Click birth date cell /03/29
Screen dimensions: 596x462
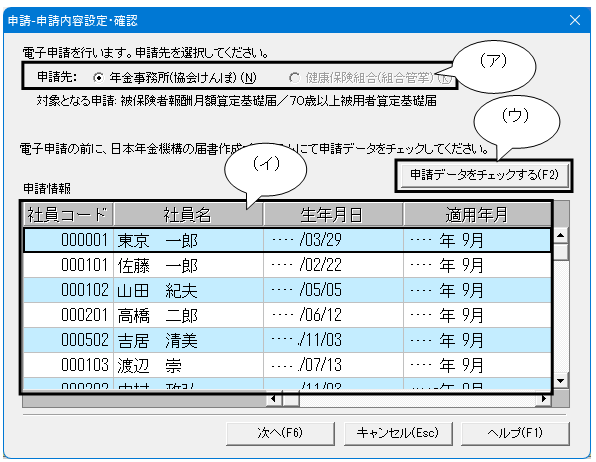[333, 240]
